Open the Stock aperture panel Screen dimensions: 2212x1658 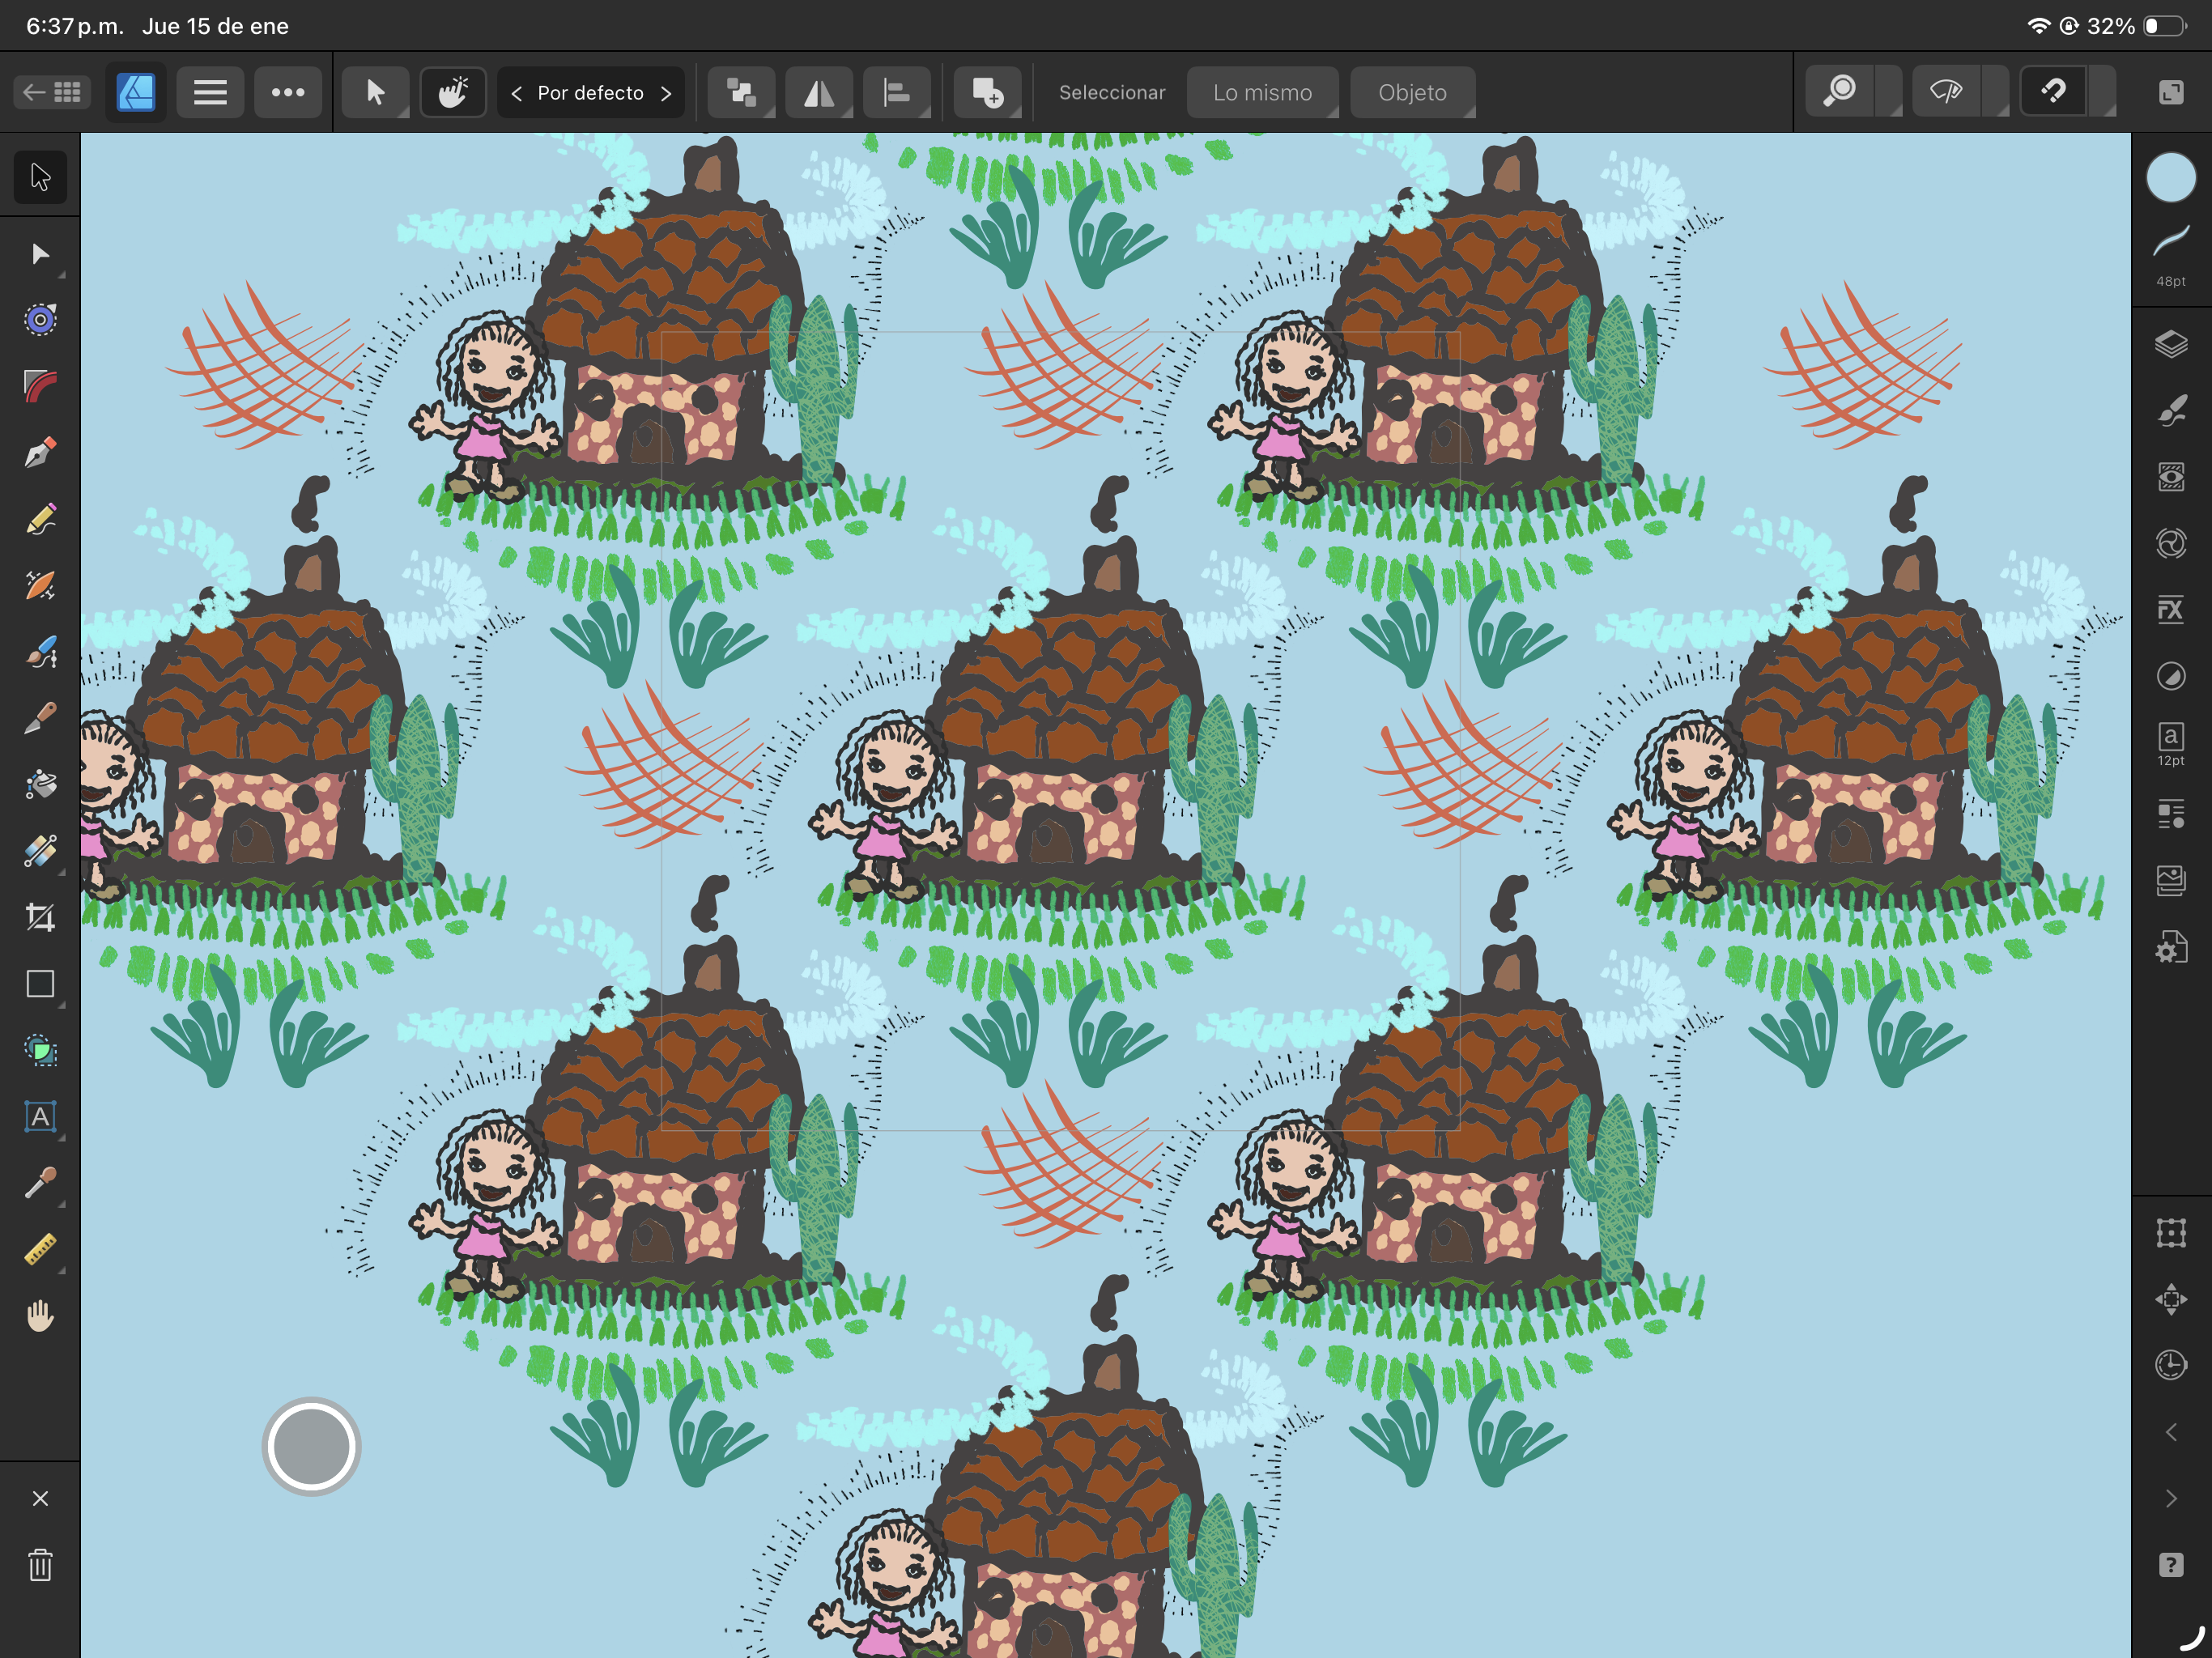point(2171,543)
